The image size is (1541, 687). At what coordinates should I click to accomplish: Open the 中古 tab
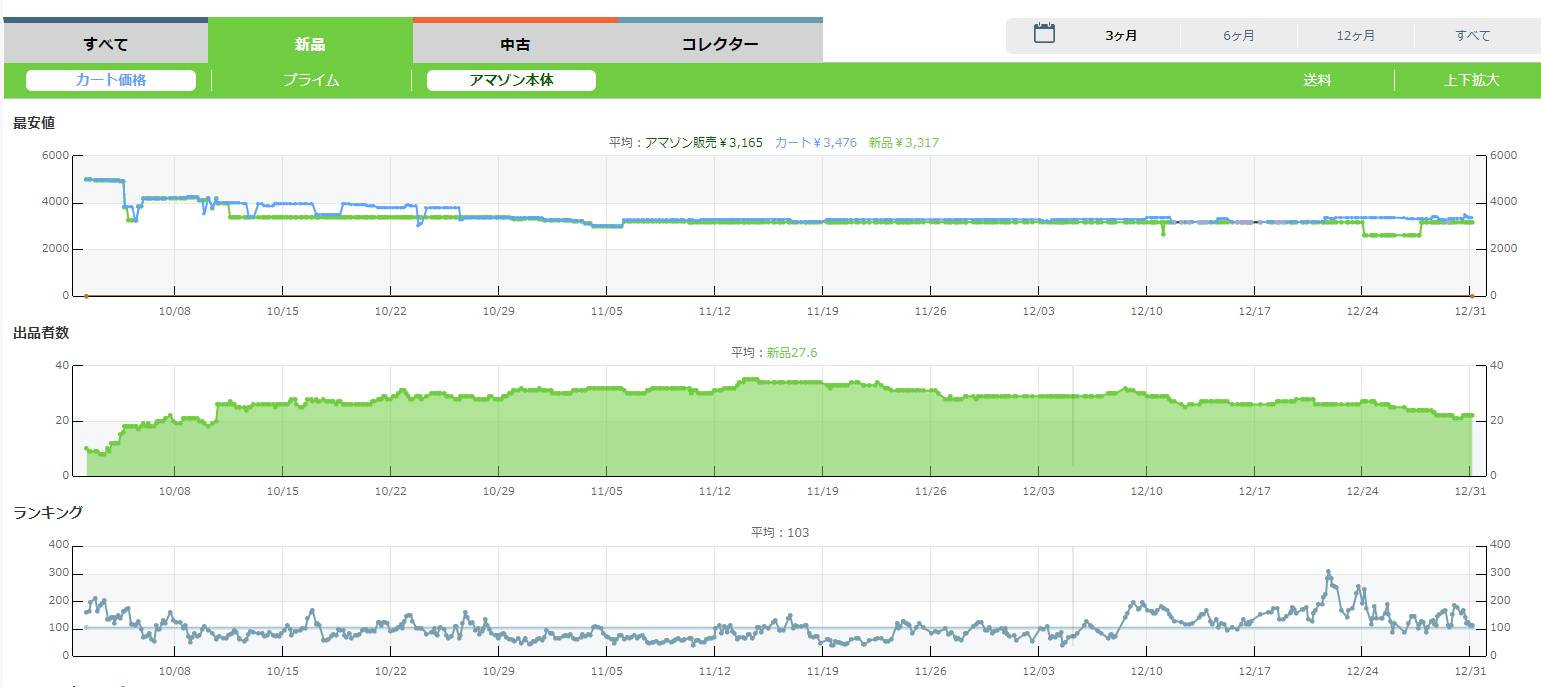[x=515, y=44]
